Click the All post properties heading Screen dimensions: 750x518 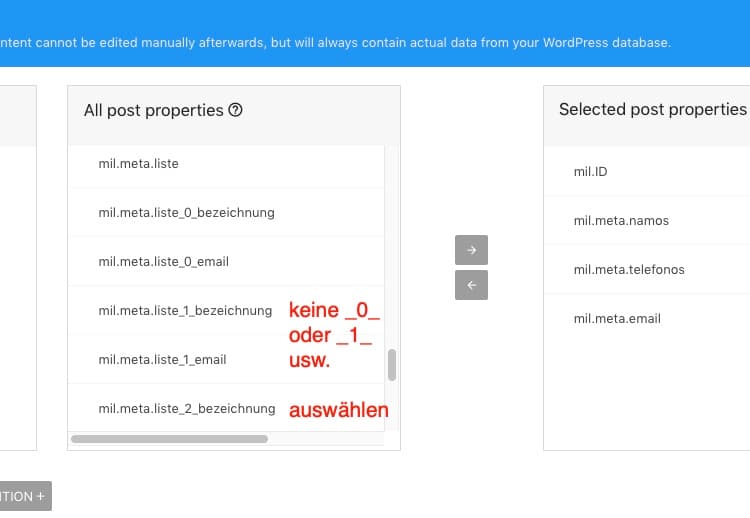[x=153, y=110]
